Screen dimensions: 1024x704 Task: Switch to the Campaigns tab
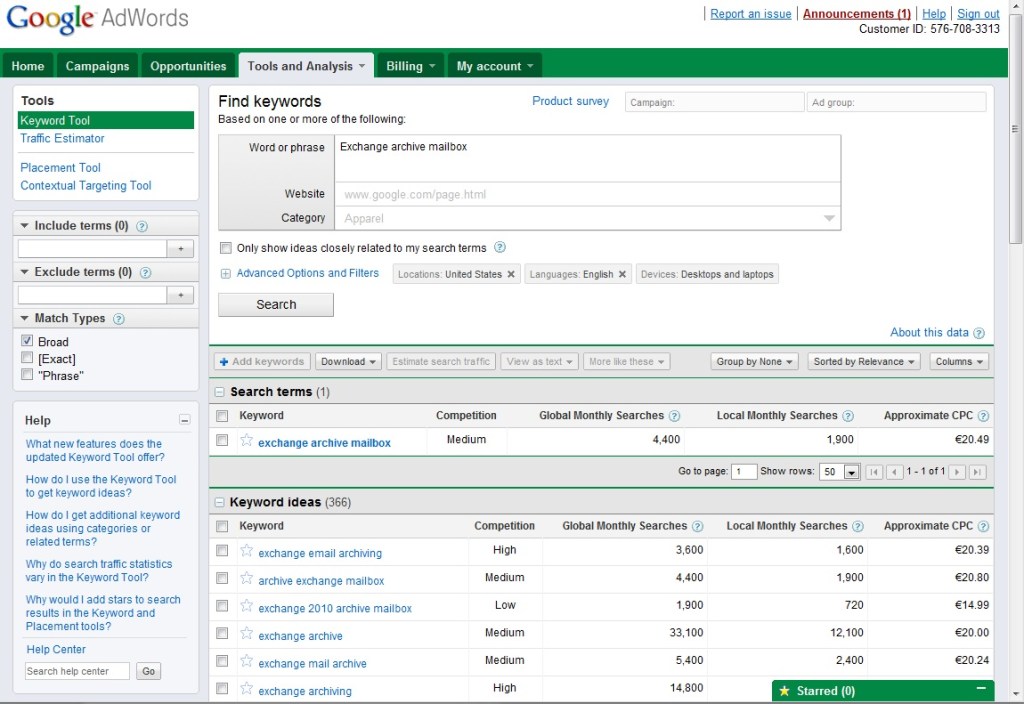tap(97, 66)
